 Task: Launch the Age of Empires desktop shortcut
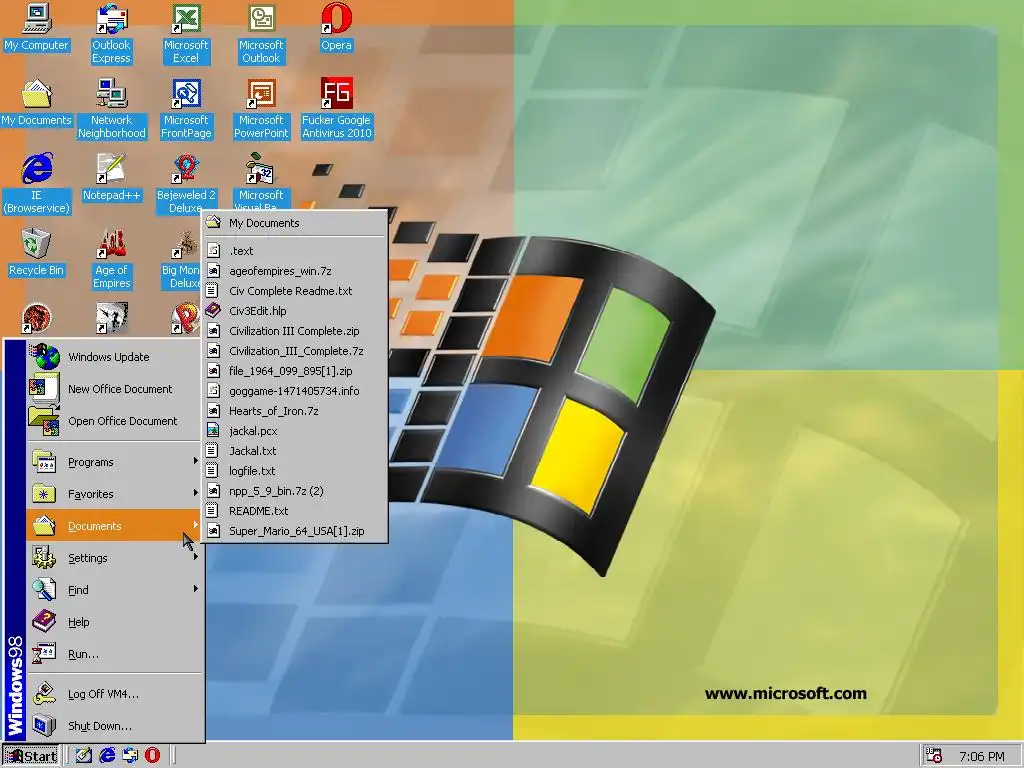pos(111,258)
